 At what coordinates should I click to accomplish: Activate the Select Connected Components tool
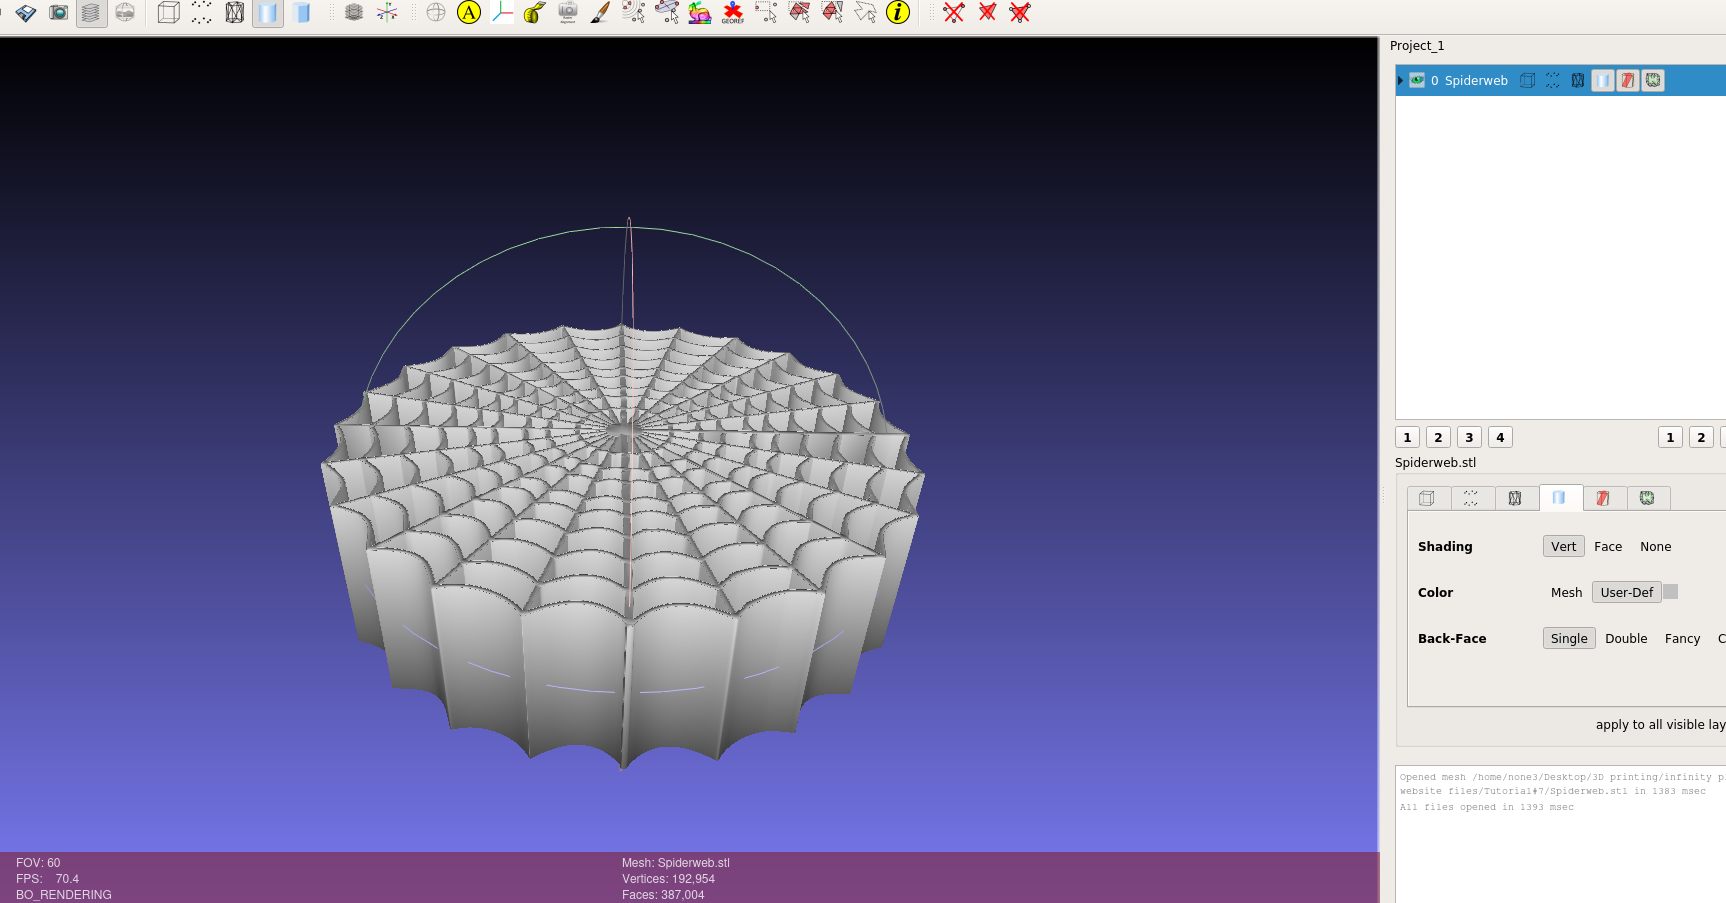(667, 13)
